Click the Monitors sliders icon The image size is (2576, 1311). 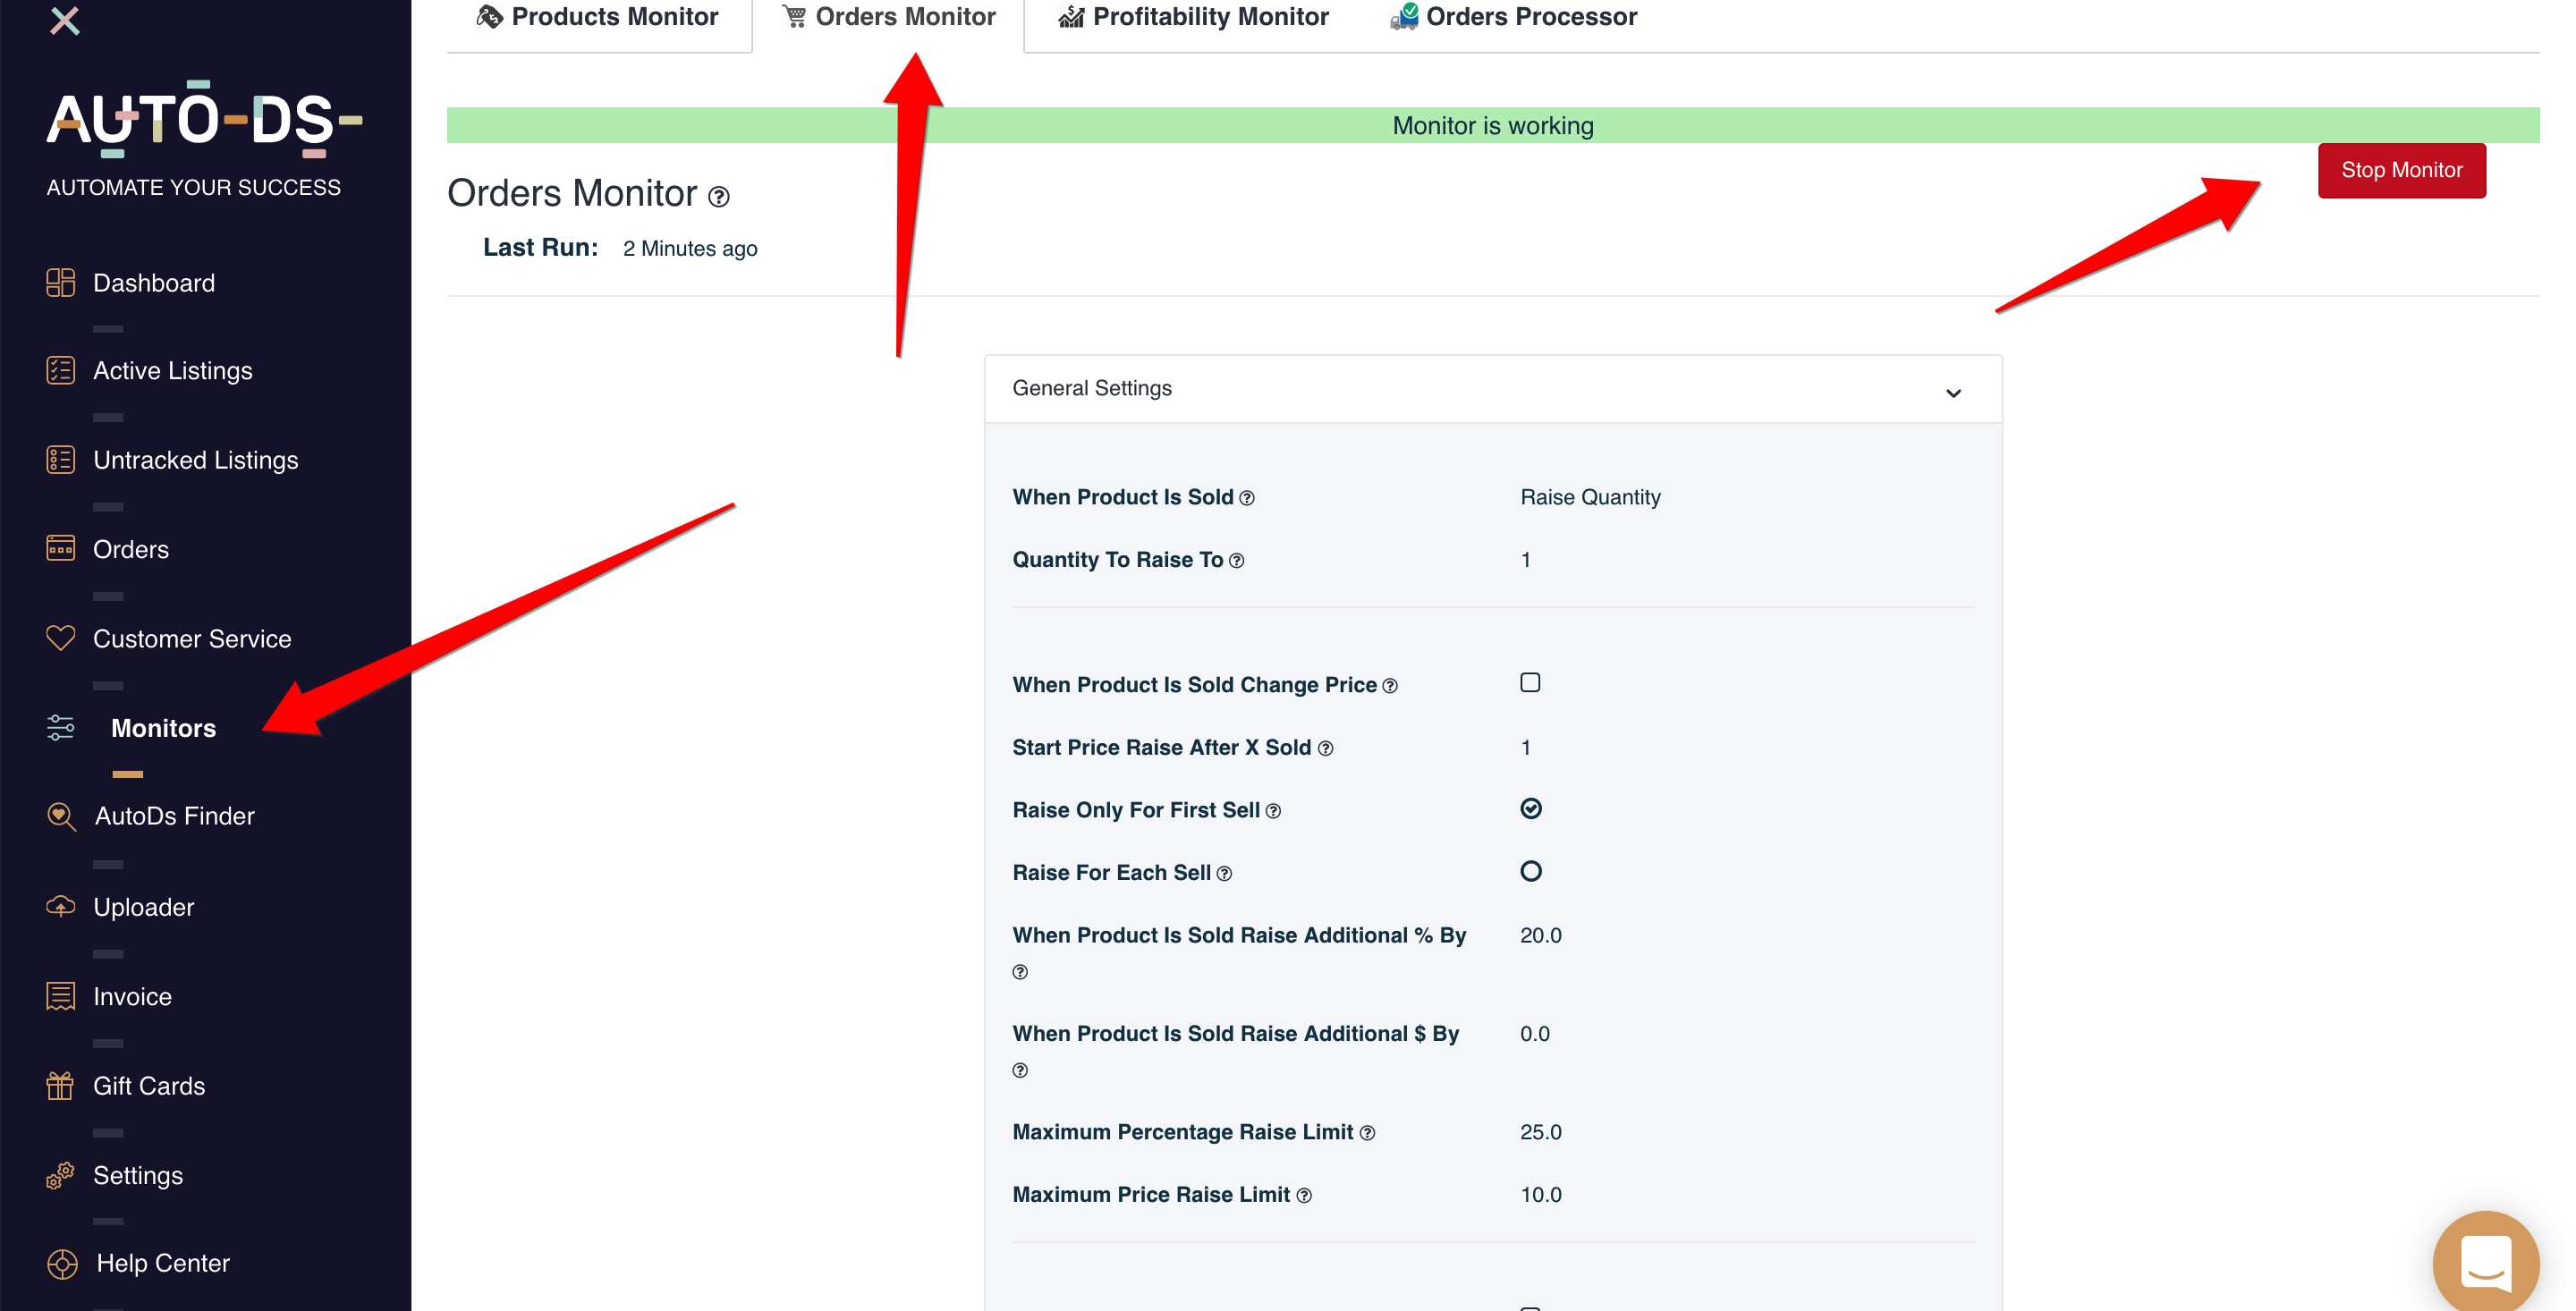click(x=61, y=728)
